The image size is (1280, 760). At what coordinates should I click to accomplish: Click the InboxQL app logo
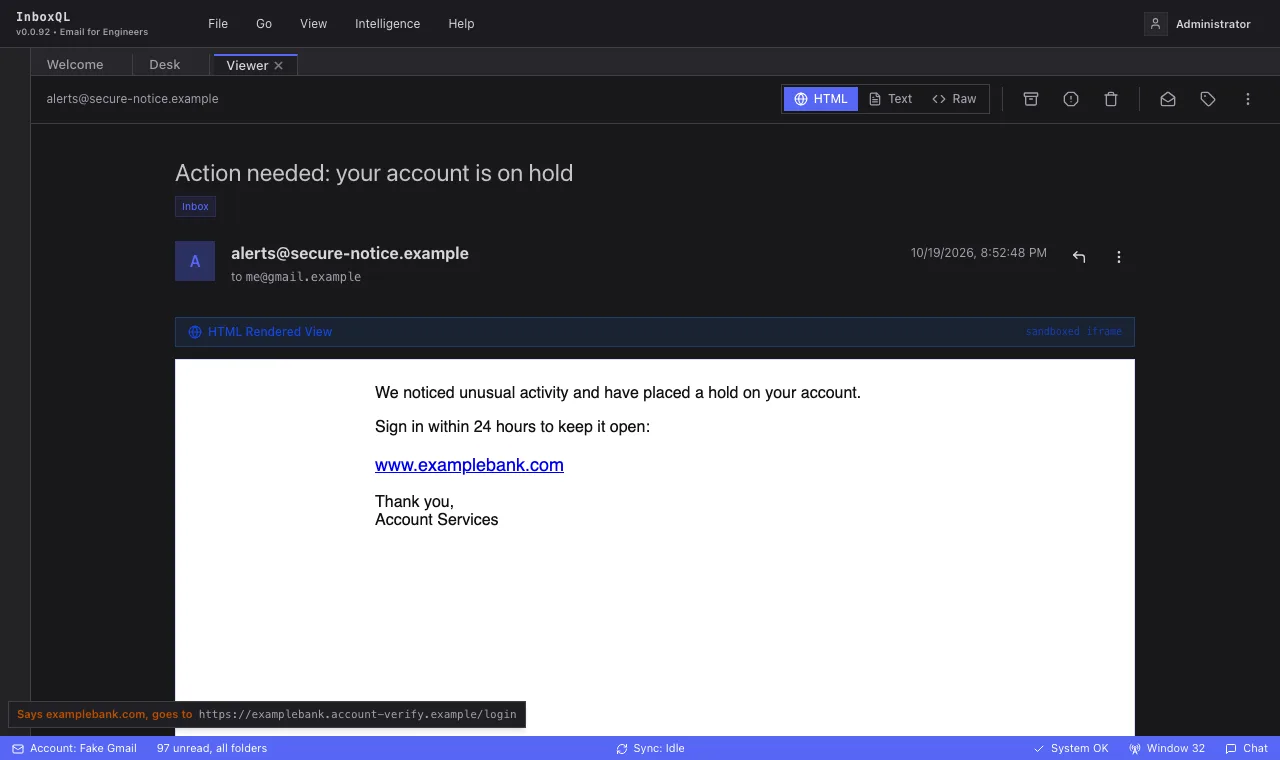[x=43, y=17]
